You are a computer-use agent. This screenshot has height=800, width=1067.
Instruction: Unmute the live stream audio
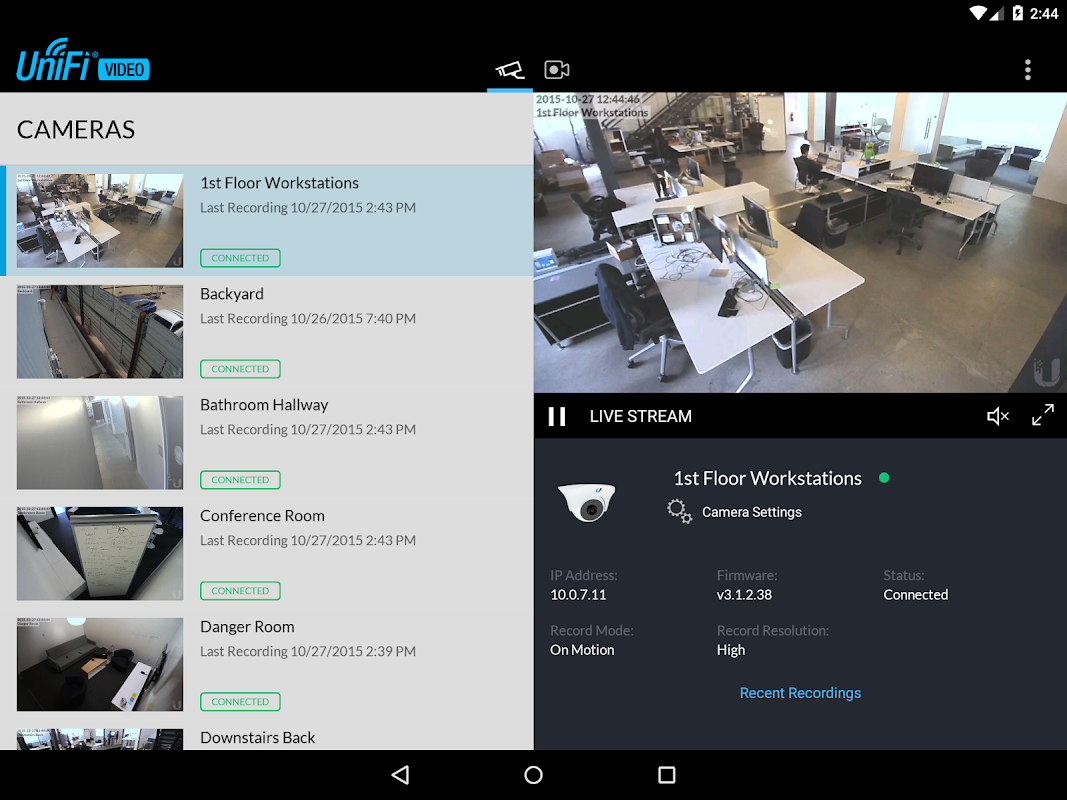(x=998, y=416)
